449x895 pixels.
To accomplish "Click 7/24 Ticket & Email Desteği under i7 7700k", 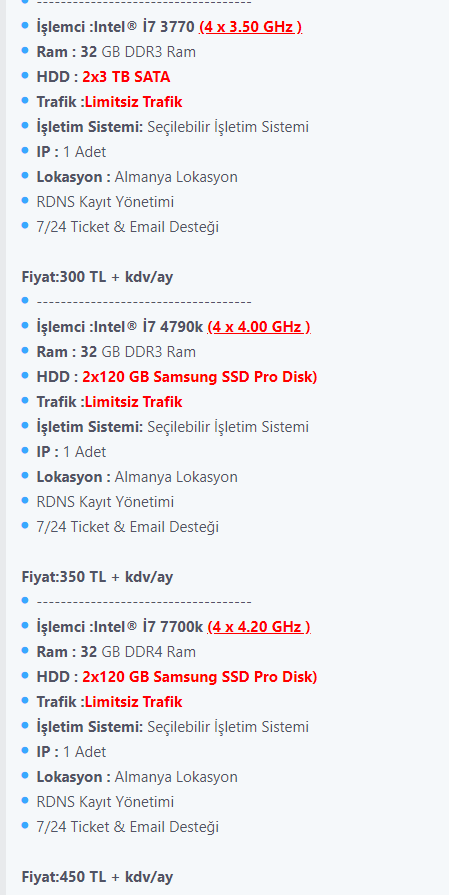I will [x=127, y=827].
